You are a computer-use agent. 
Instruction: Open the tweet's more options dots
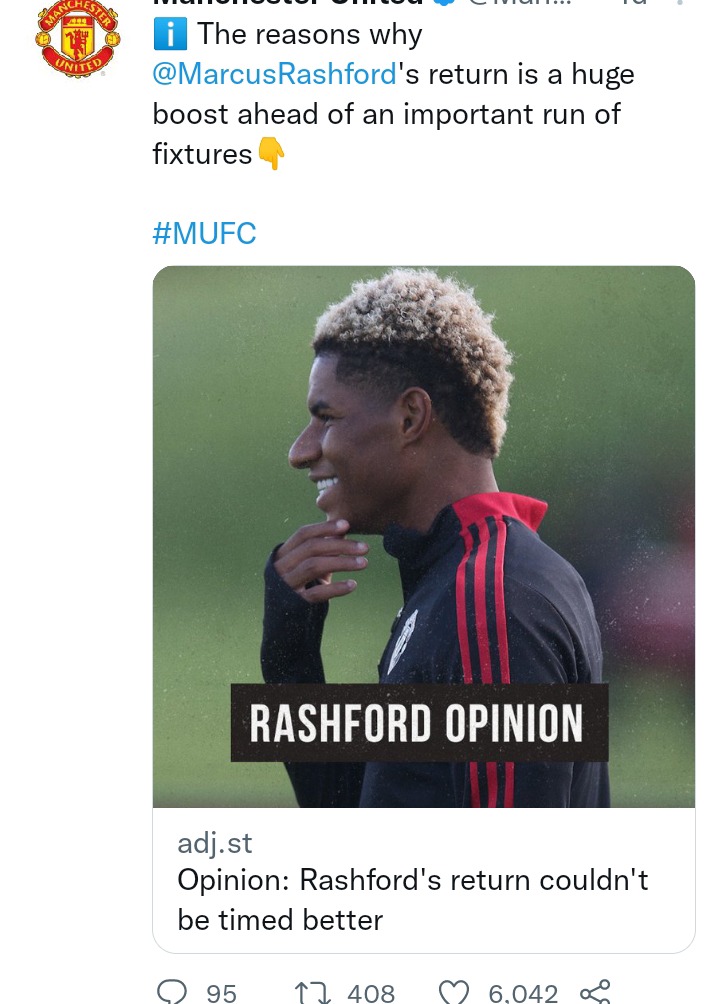coord(680,3)
